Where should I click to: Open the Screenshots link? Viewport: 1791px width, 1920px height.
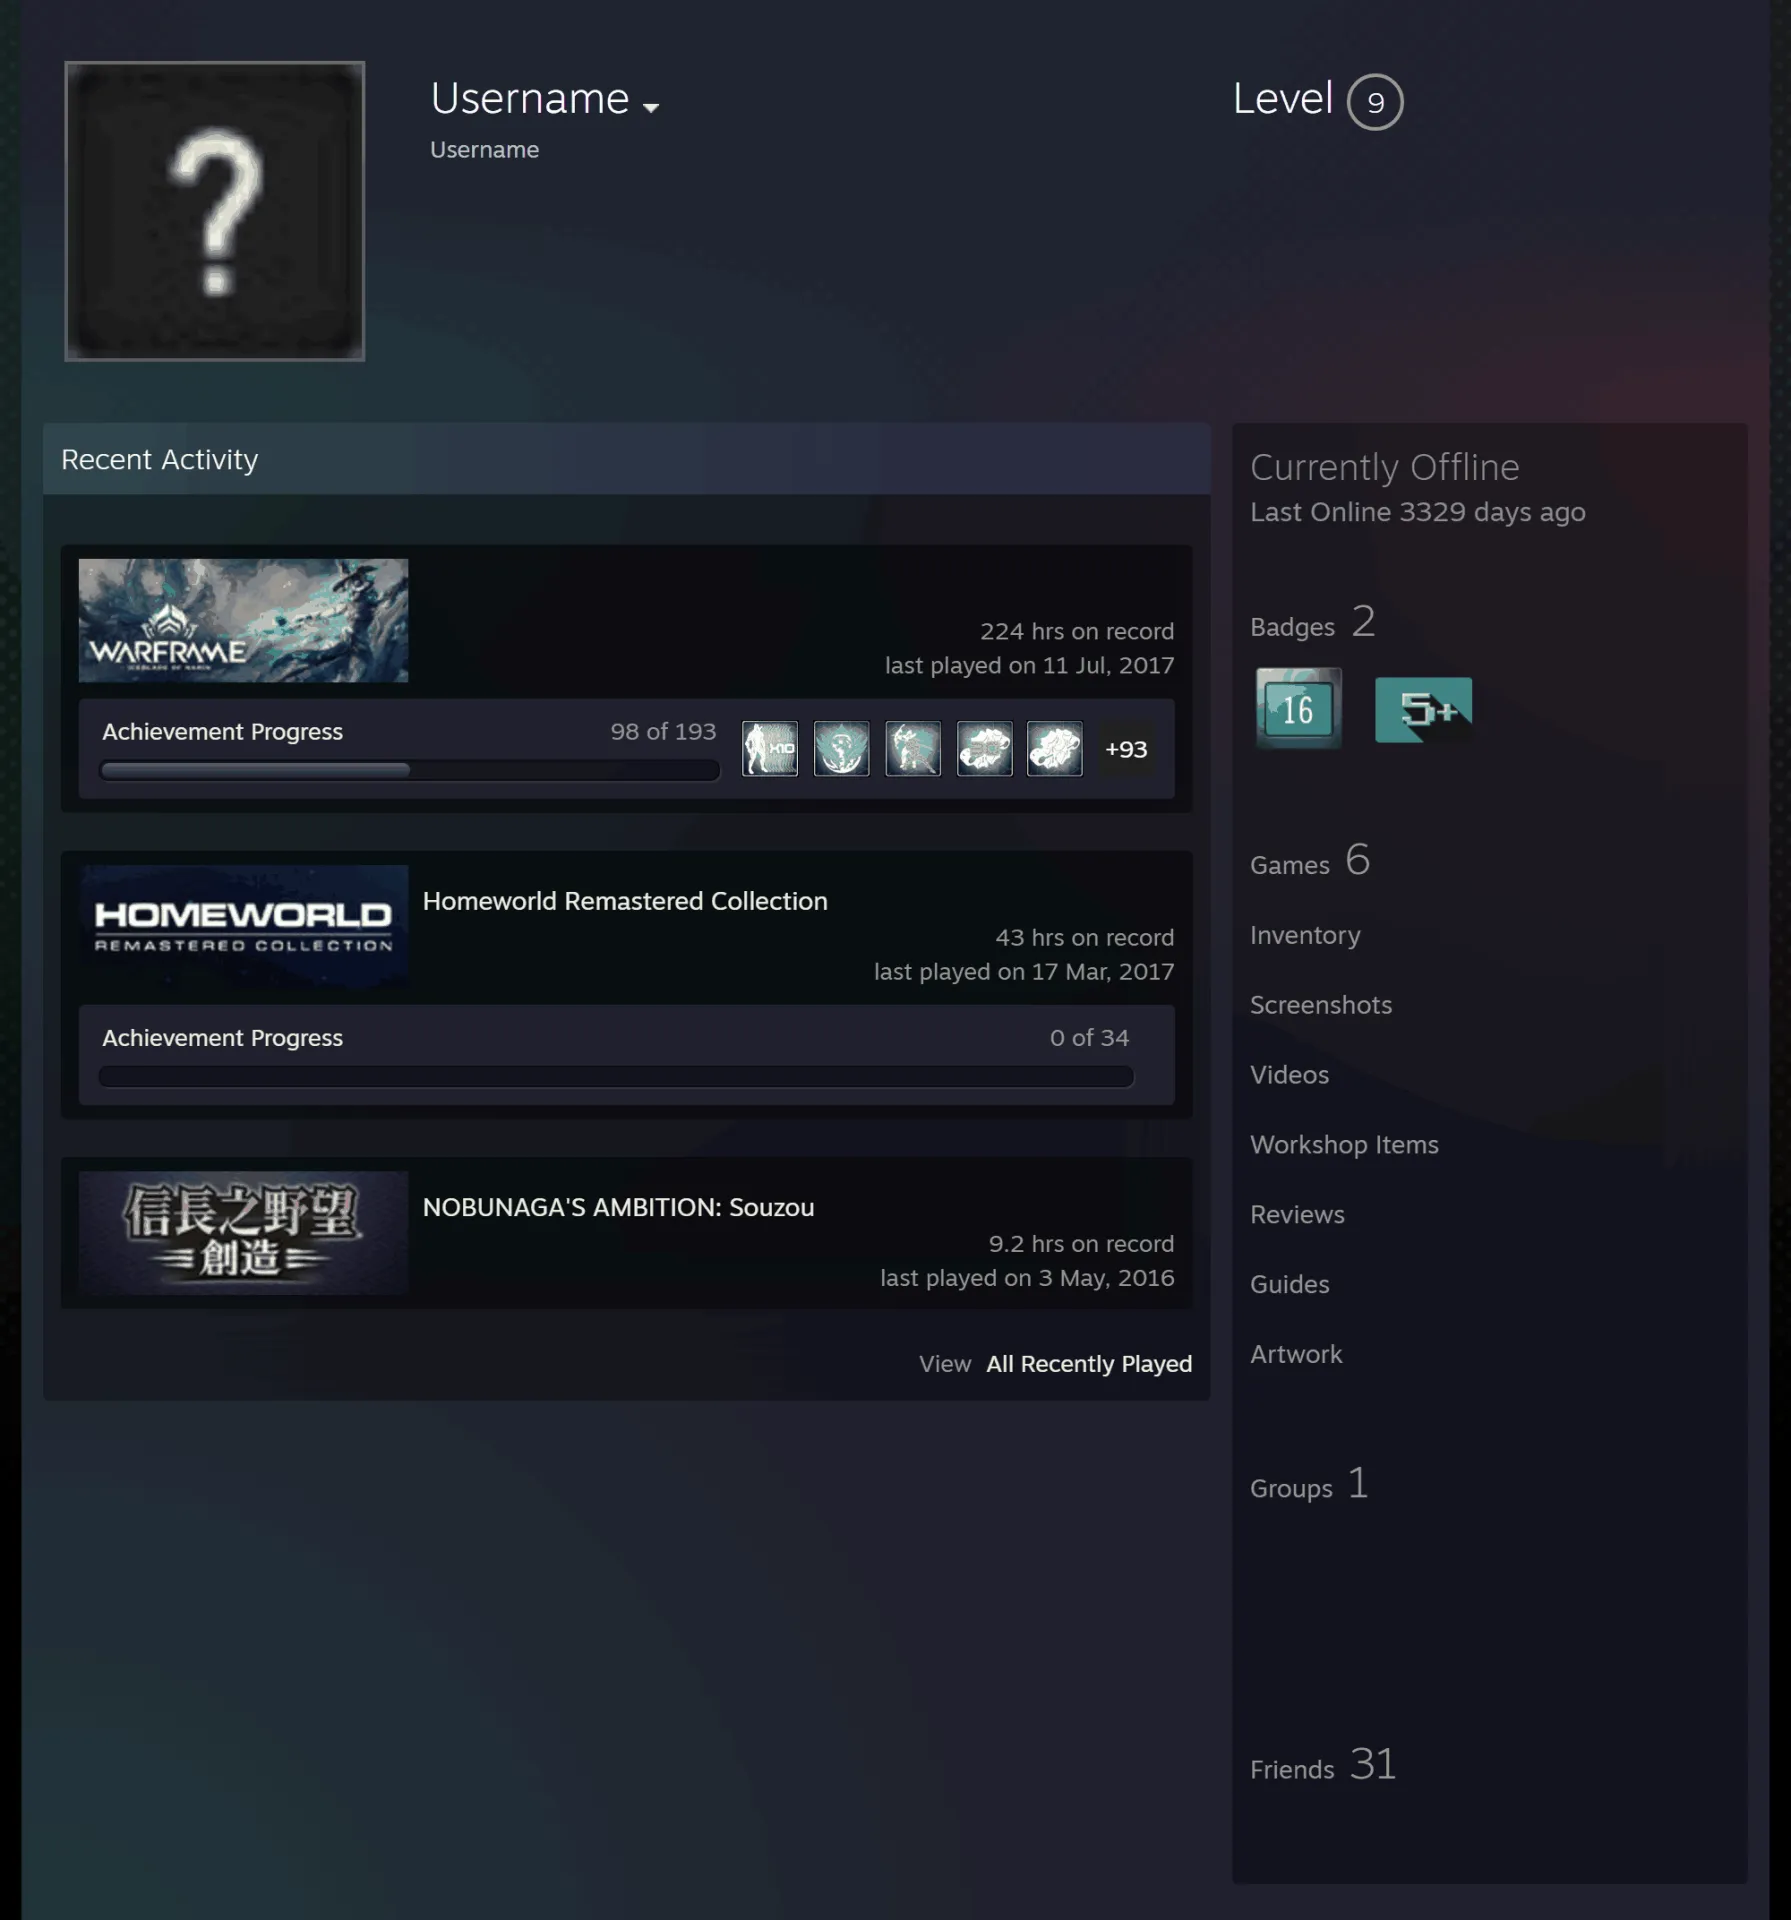1321,1005
